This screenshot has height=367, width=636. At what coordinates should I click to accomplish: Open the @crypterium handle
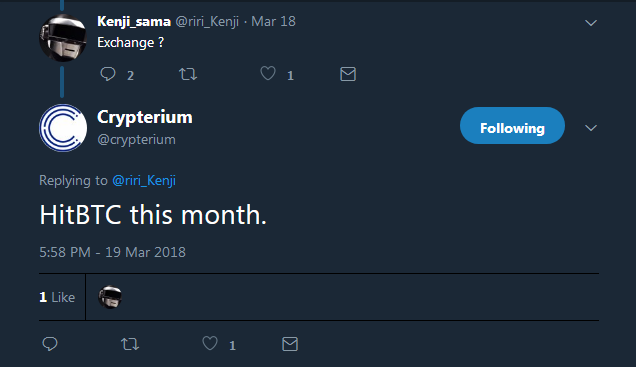136,140
